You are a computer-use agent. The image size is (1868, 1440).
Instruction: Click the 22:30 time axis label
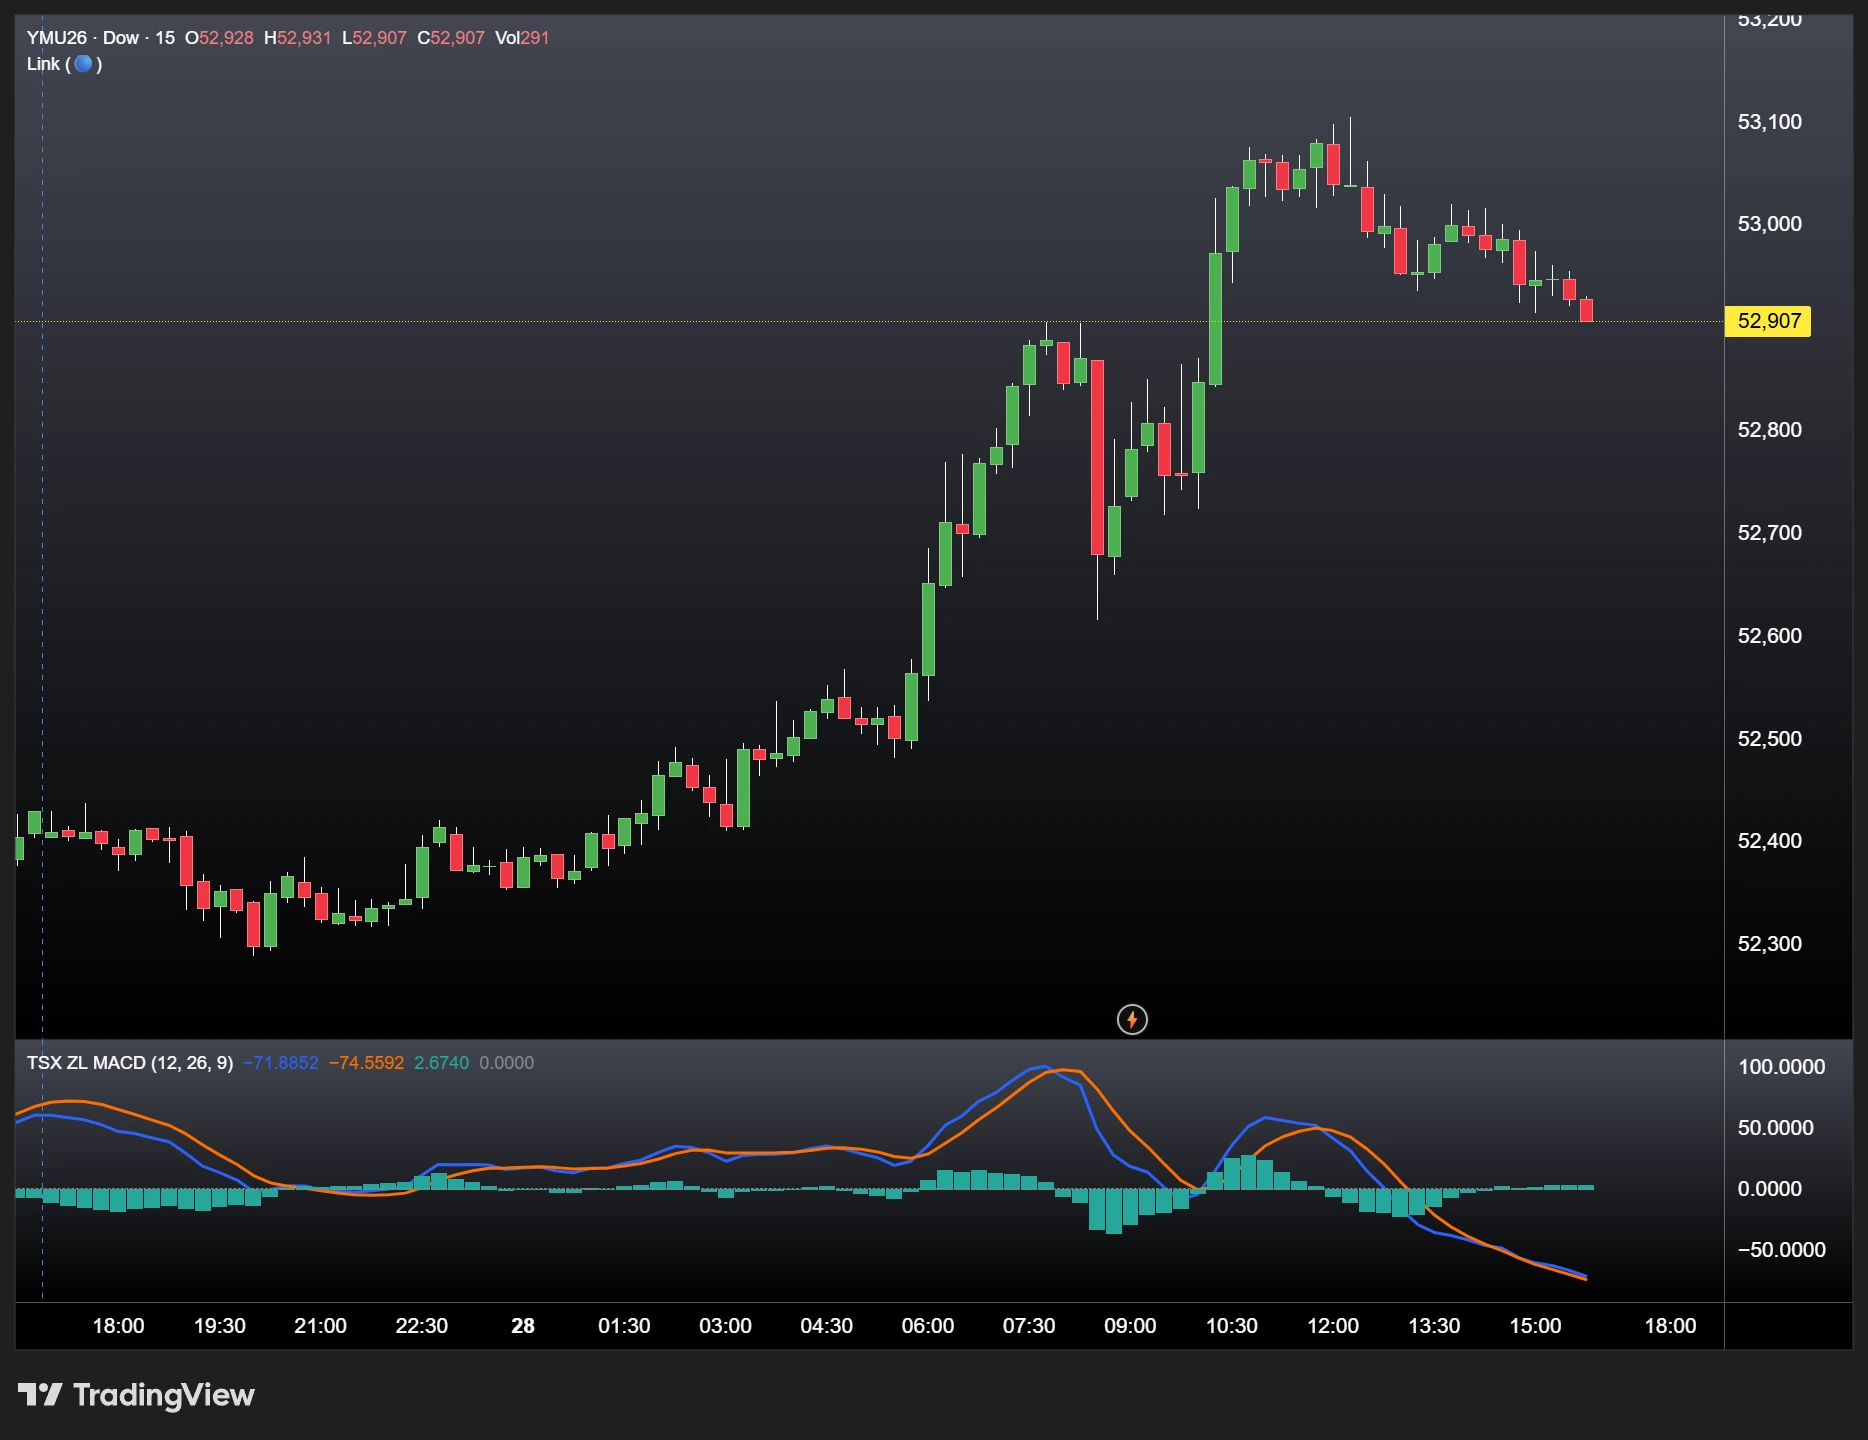pyautogui.click(x=421, y=1326)
